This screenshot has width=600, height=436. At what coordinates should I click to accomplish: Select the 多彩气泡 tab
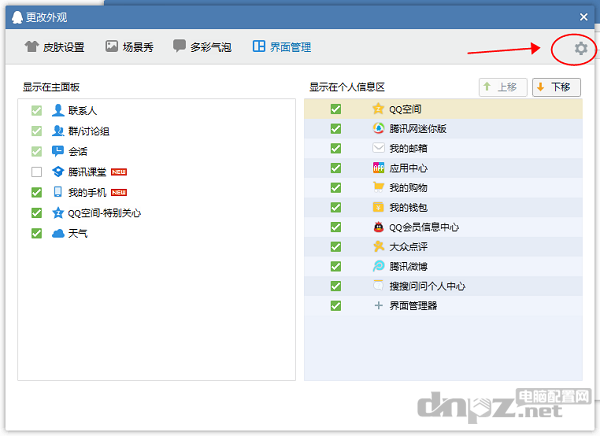point(203,47)
